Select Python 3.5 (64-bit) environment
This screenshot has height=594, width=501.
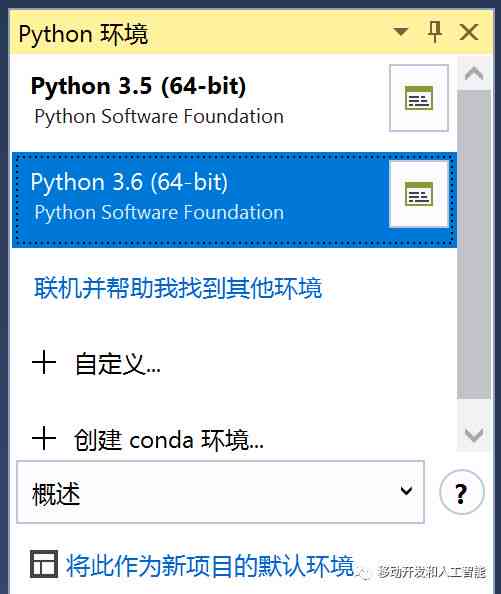pyautogui.click(x=200, y=100)
